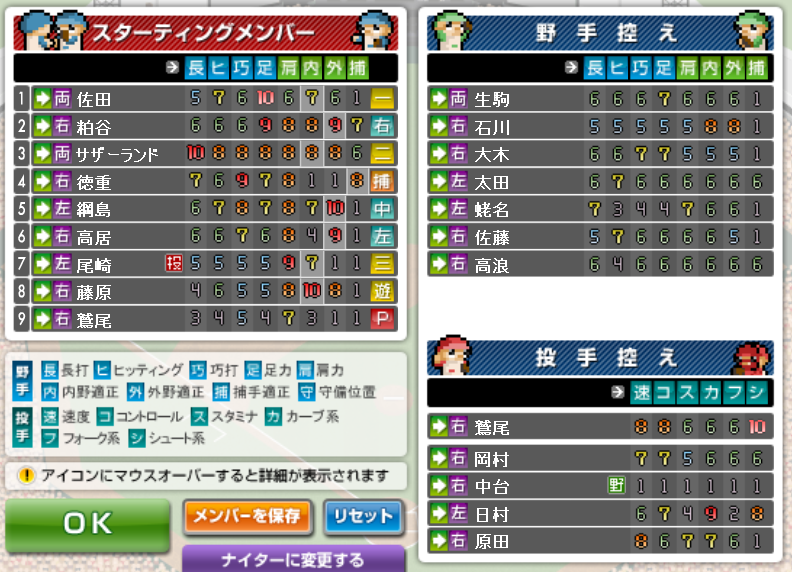
Task: Click the 長 long-hit header icon in starting members
Action: [195, 68]
